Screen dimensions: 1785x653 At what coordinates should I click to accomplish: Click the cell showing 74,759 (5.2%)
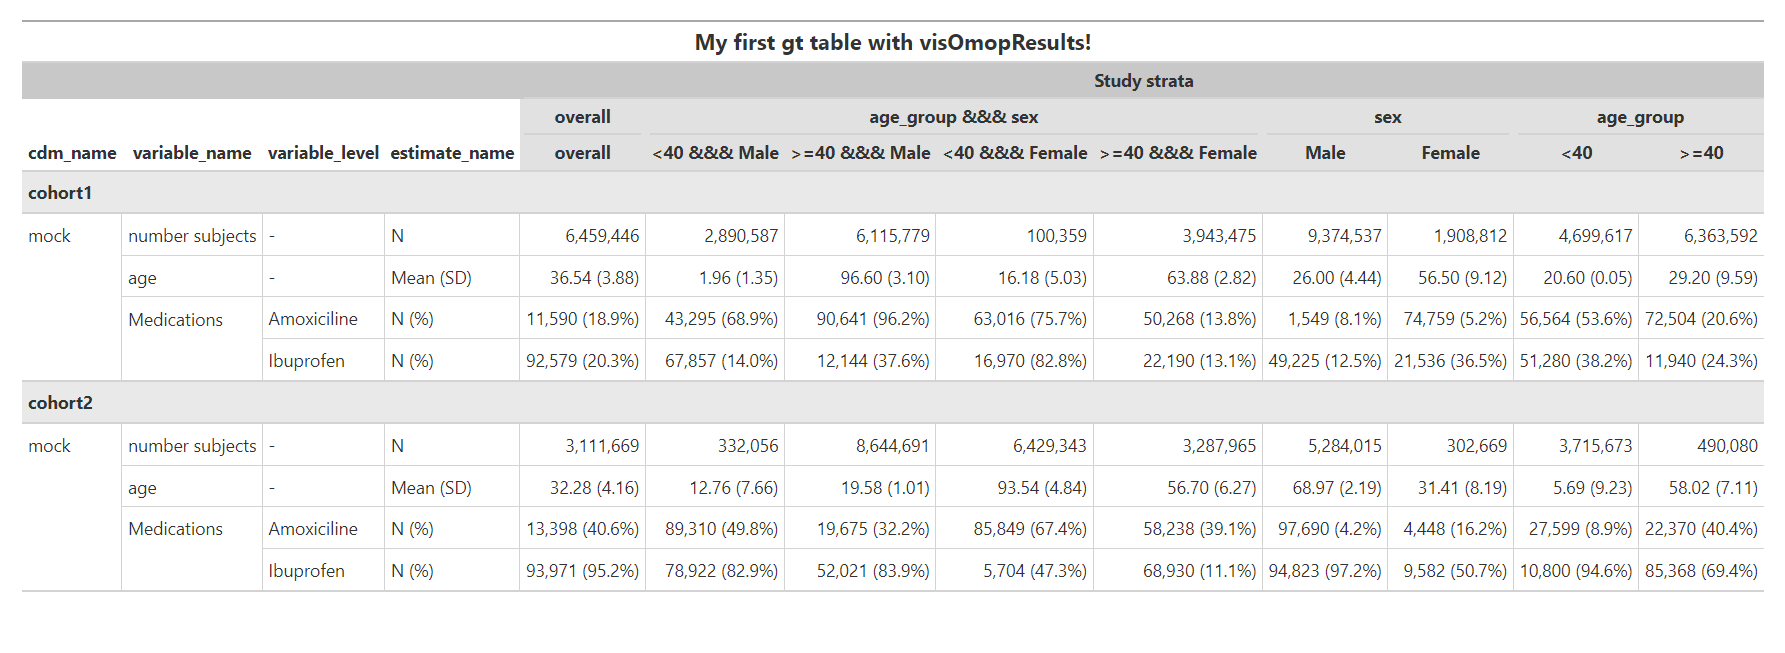pos(1454,319)
